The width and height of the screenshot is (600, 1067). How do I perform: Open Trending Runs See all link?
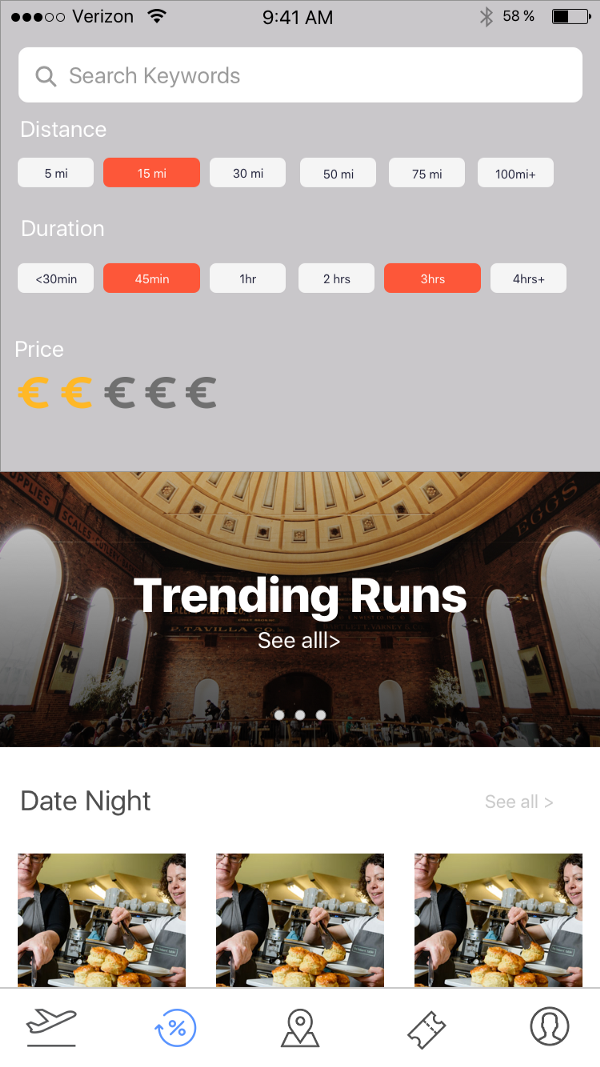tap(299, 640)
